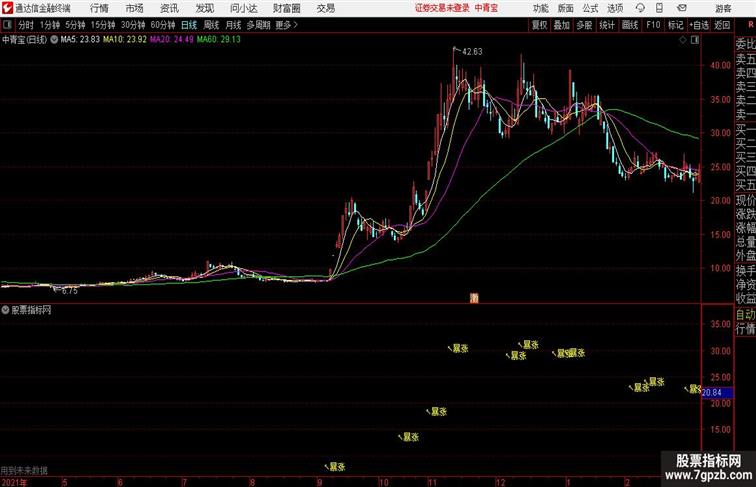Click the mobile phone icon
The height and width of the screenshot is (487, 756).
tap(659, 8)
